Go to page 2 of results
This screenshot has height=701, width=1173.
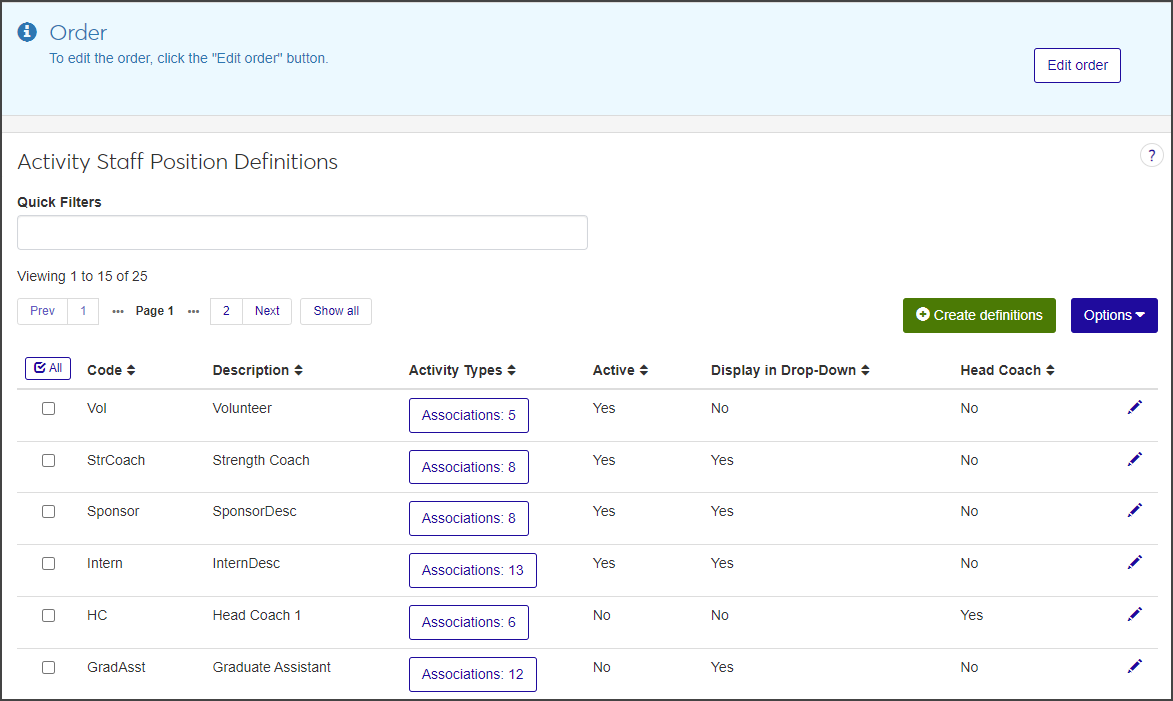(226, 311)
